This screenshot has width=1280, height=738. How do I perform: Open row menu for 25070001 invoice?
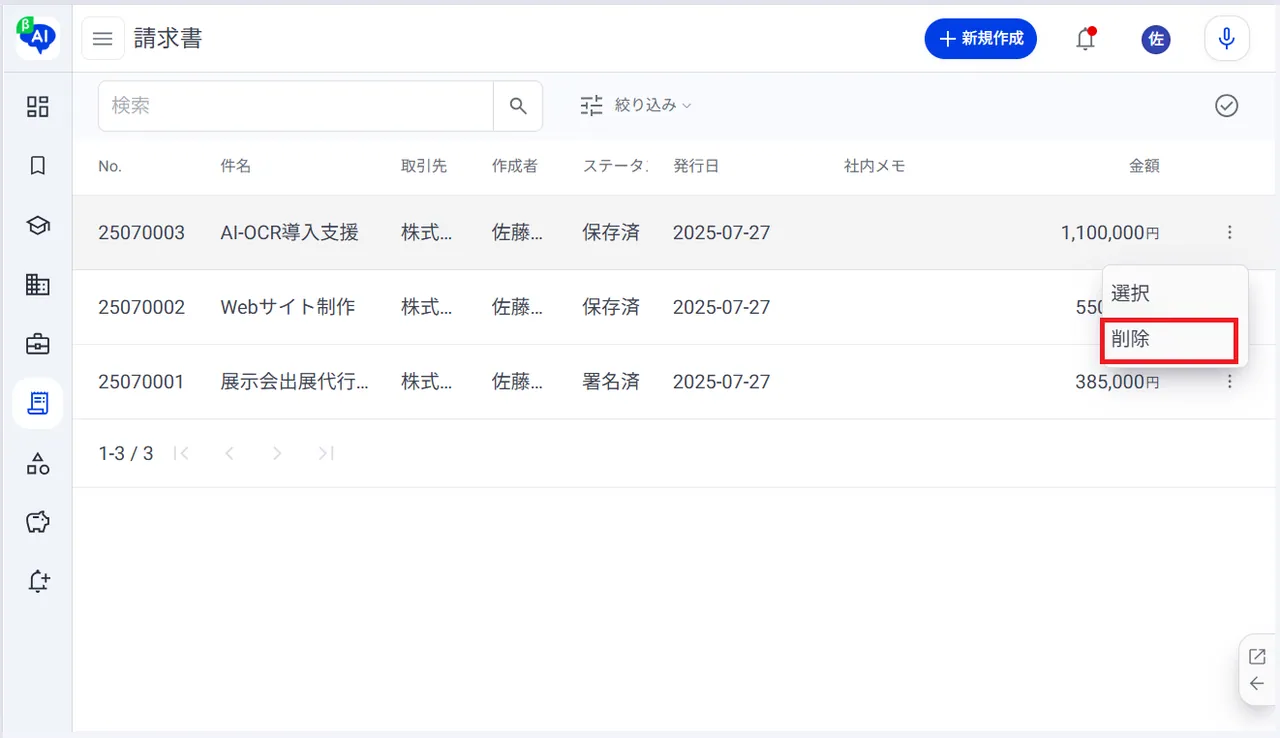click(x=1229, y=382)
